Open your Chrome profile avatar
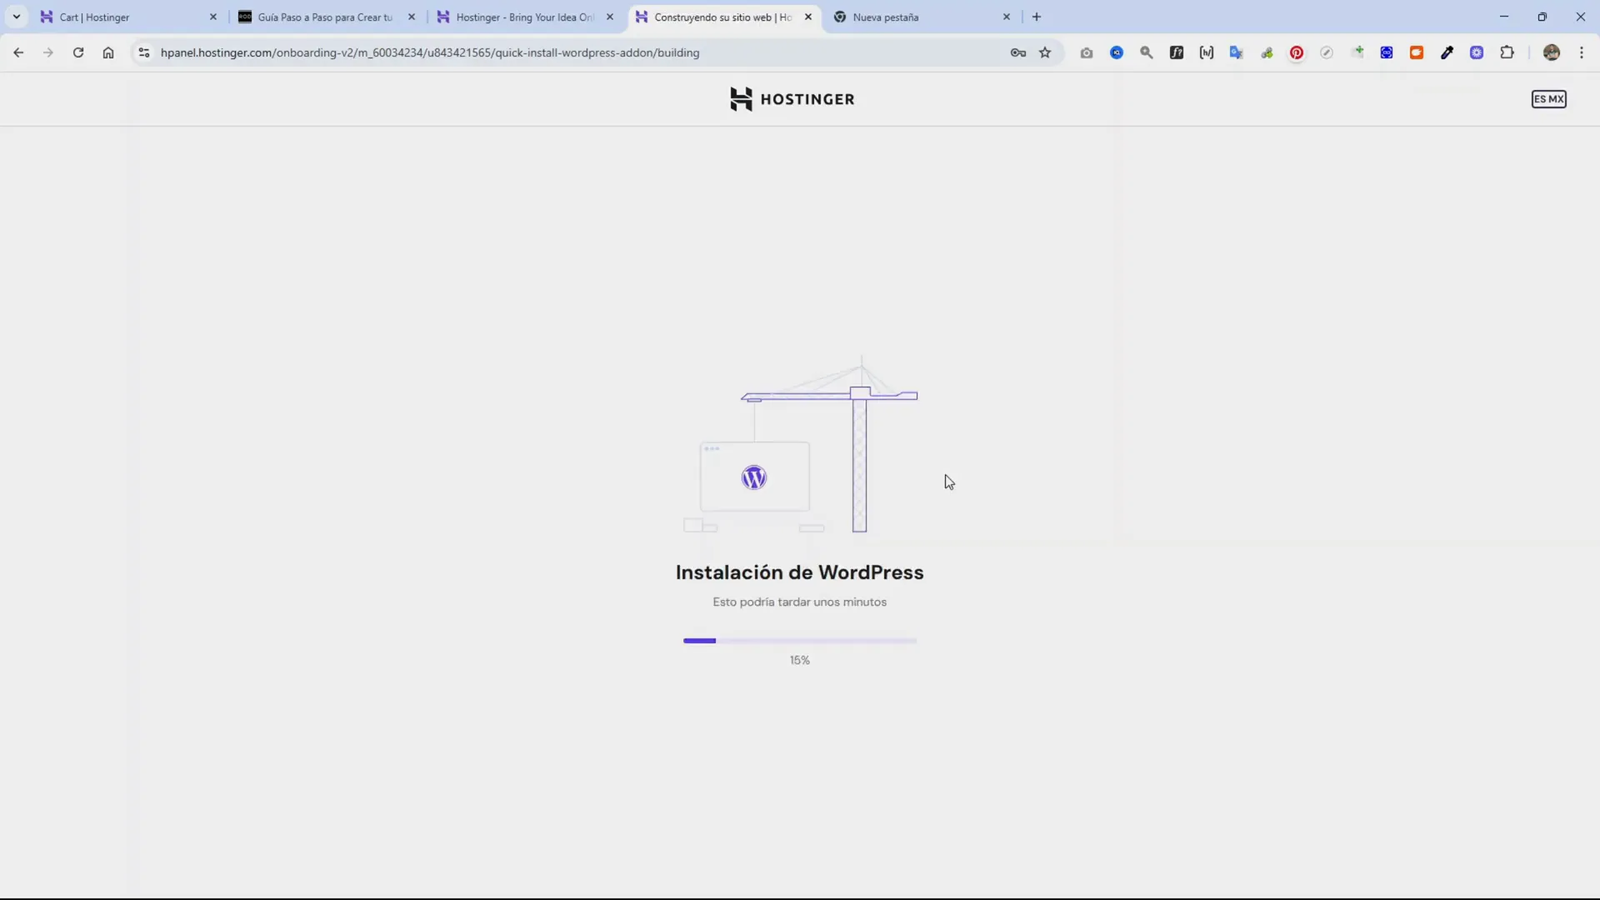 pos(1551,52)
